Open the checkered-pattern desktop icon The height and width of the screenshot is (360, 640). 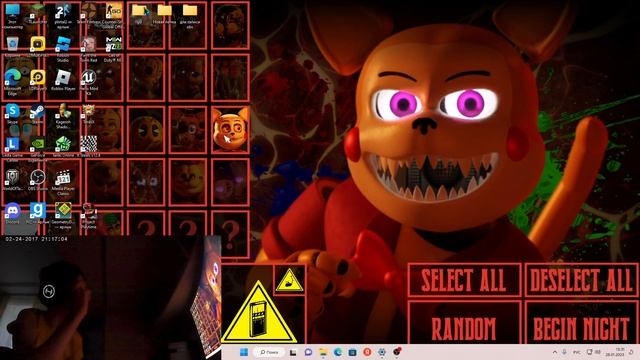(x=89, y=146)
